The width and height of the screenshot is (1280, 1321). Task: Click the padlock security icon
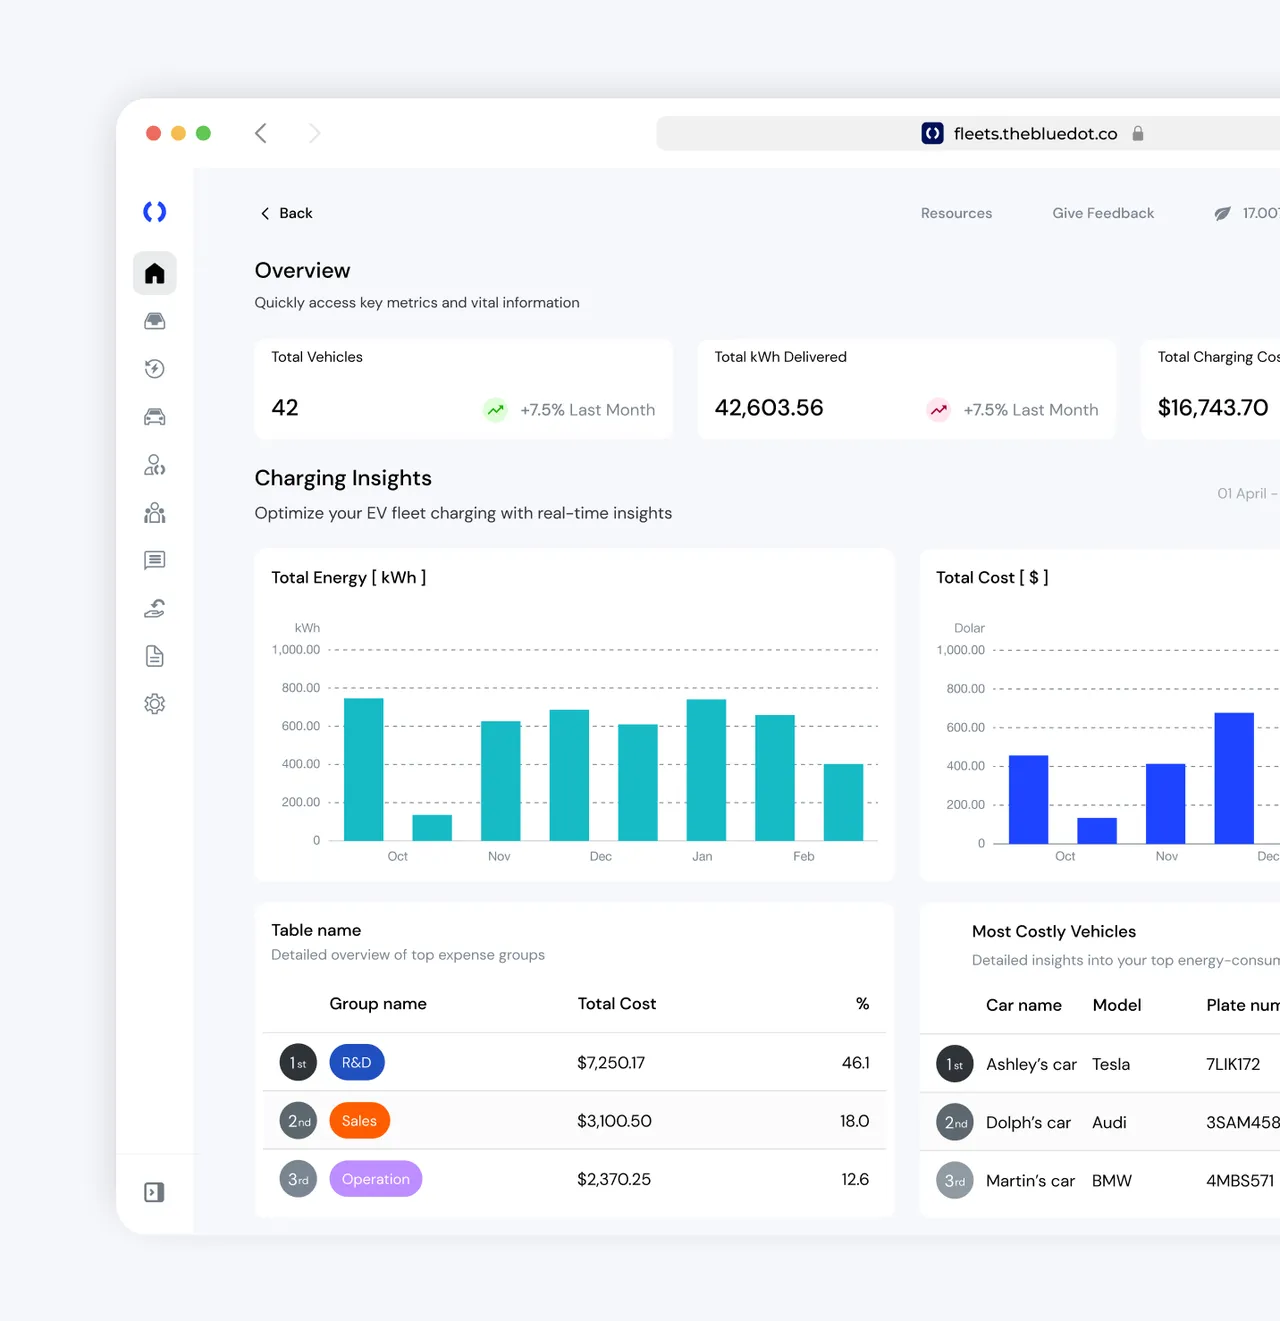pyautogui.click(x=1138, y=133)
